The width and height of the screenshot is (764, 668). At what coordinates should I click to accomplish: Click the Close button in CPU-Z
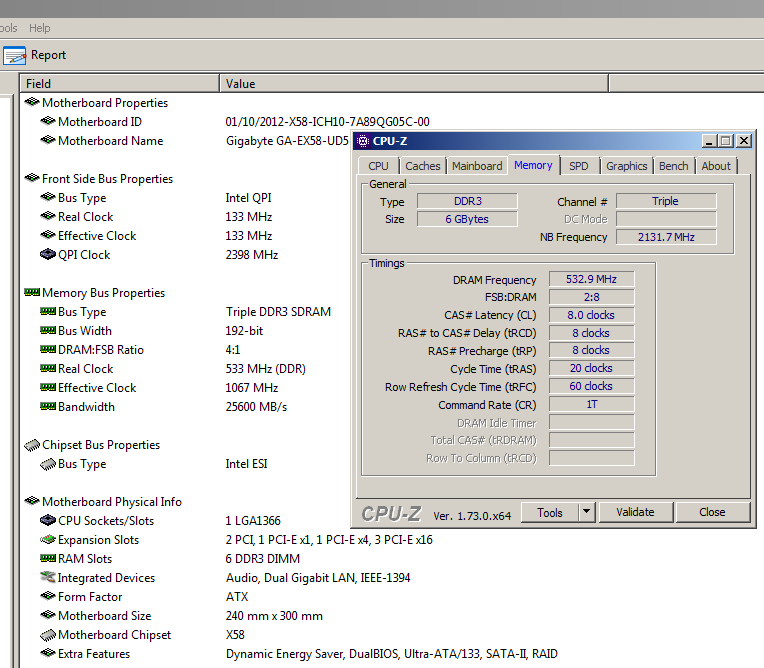[712, 512]
